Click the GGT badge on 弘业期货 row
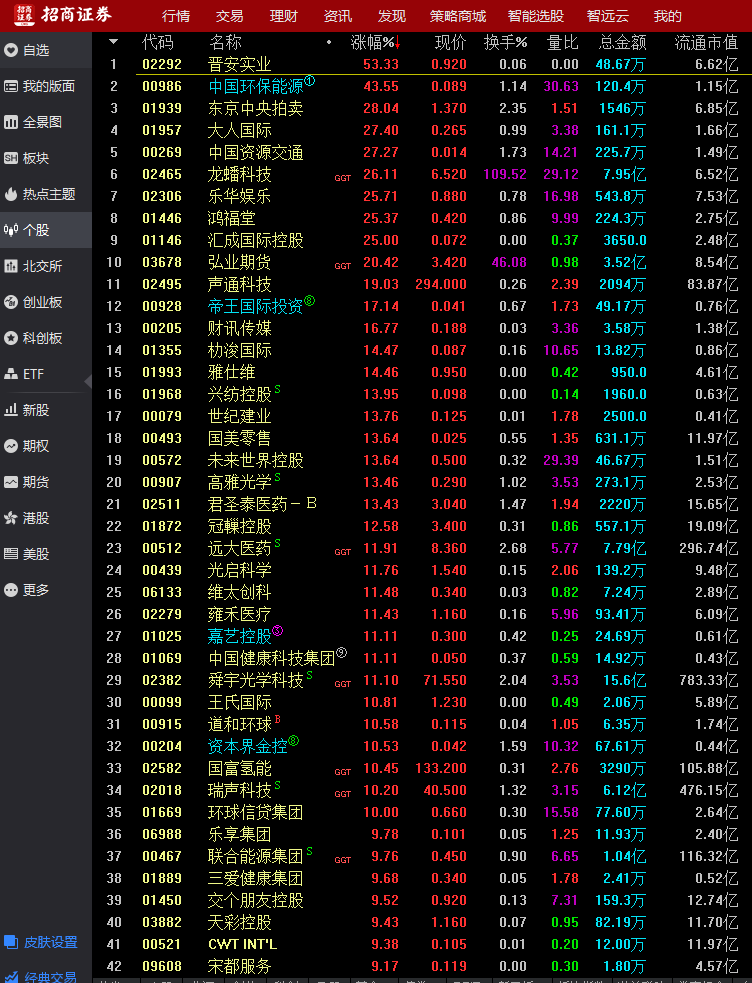 (343, 266)
